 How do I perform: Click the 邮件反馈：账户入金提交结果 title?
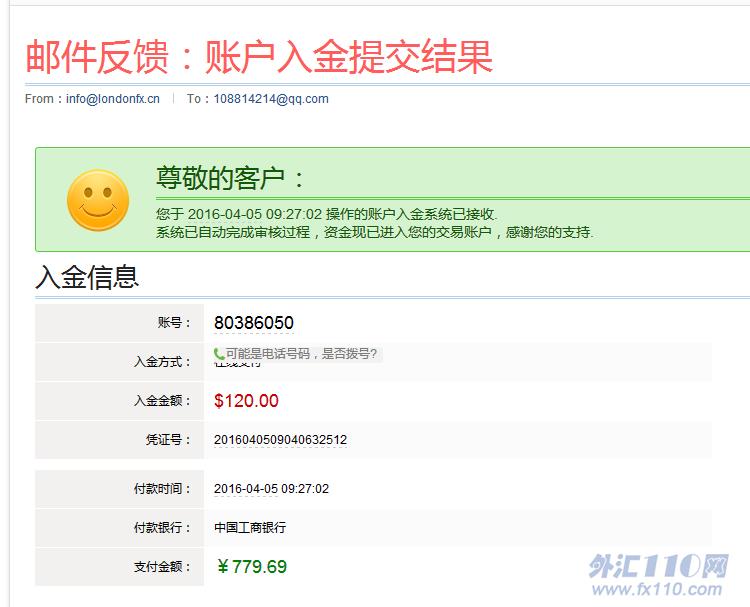click(259, 57)
